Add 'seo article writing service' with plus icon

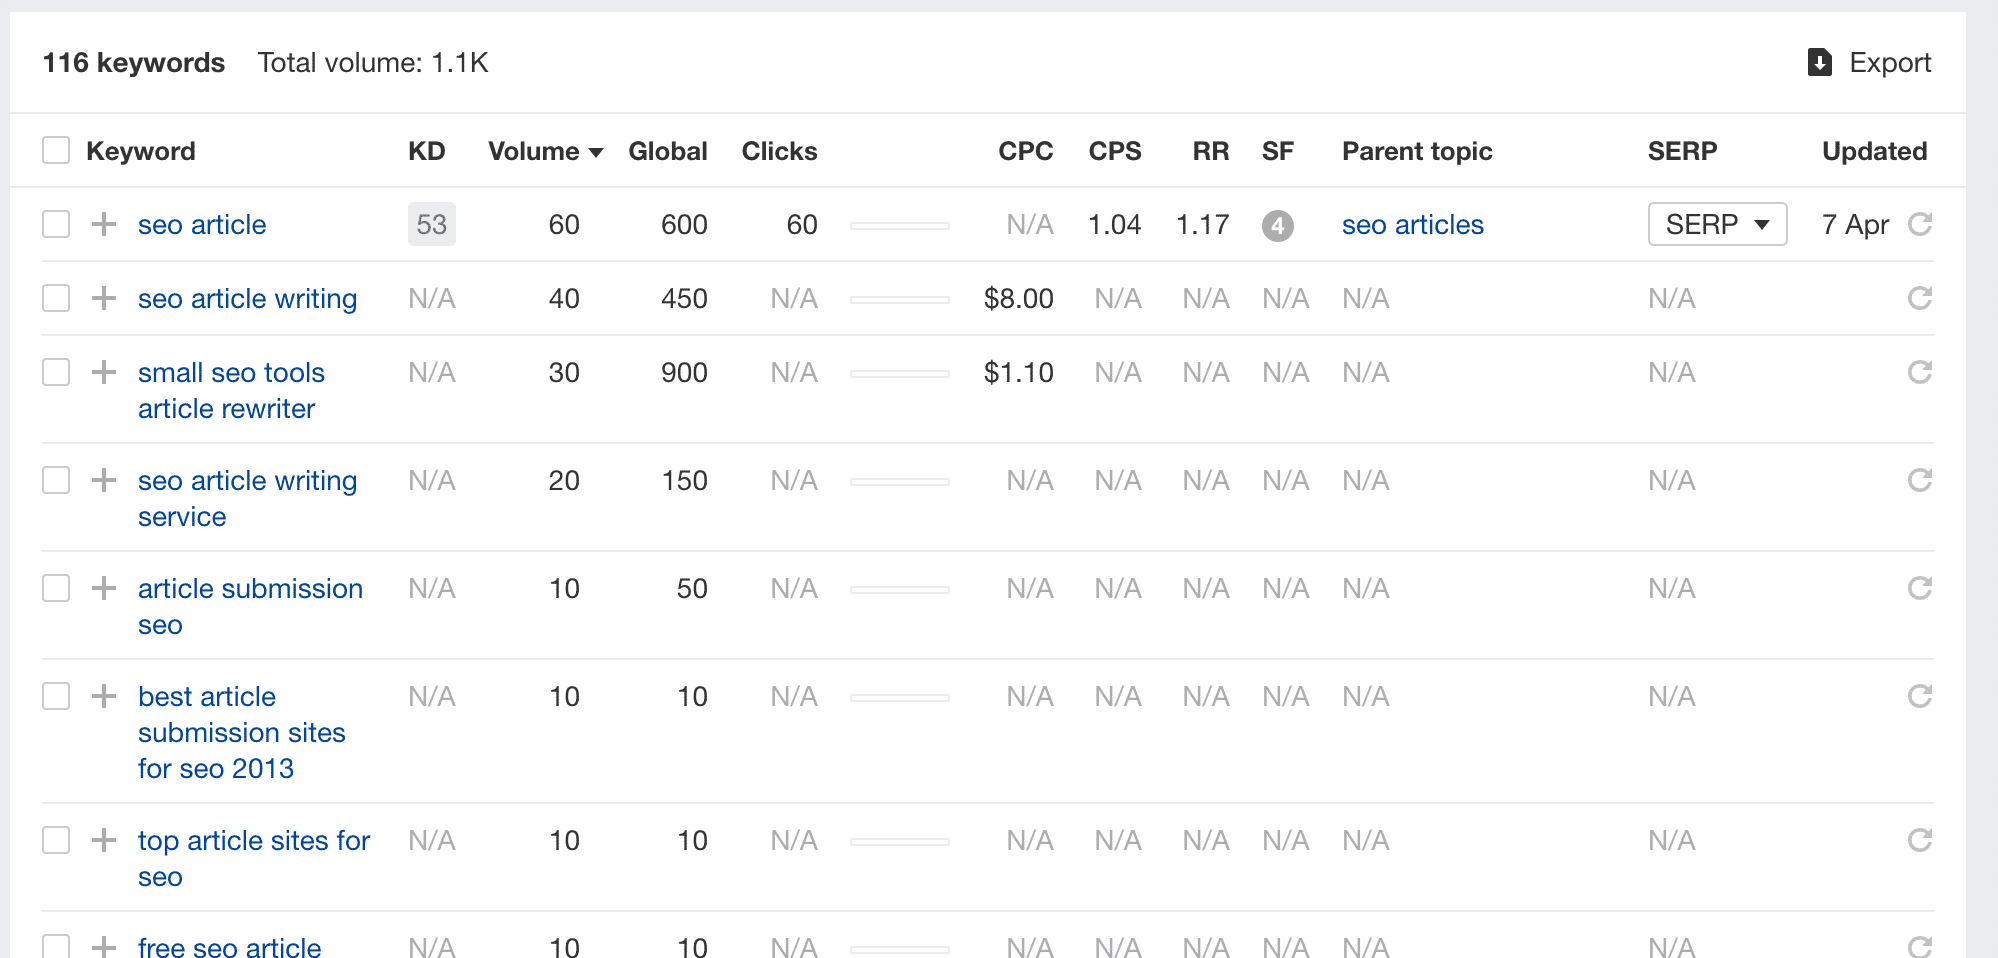[x=104, y=480]
